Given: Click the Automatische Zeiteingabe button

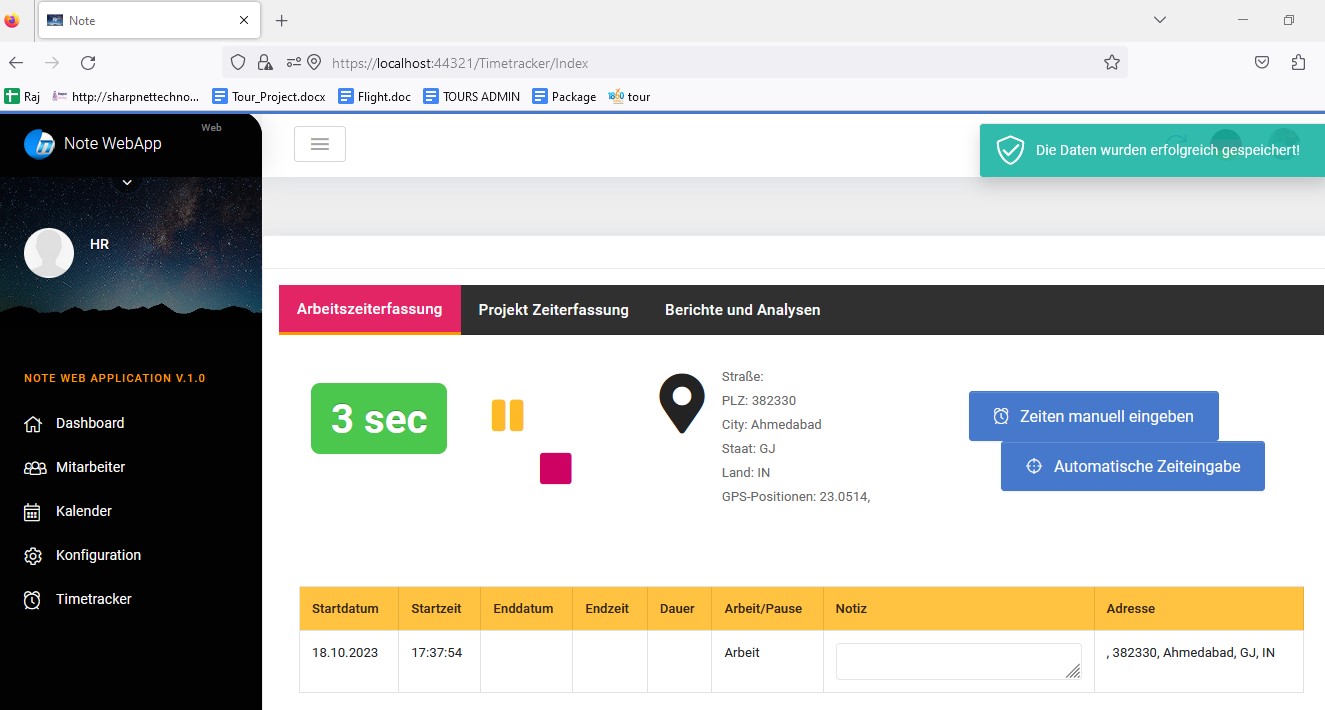Looking at the screenshot, I should pos(1133,466).
